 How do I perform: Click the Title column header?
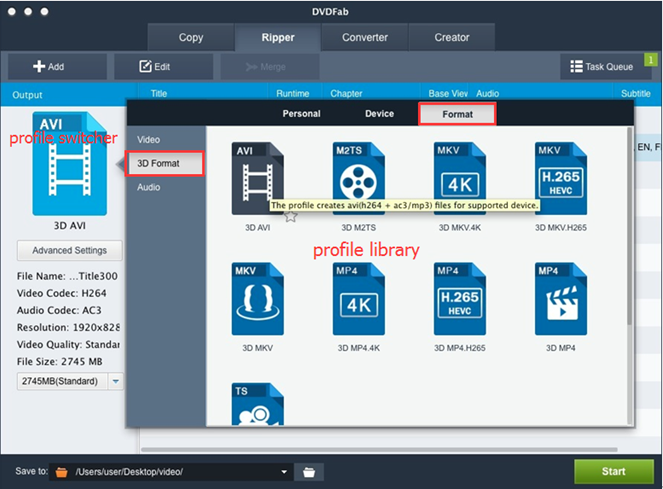pos(159,93)
